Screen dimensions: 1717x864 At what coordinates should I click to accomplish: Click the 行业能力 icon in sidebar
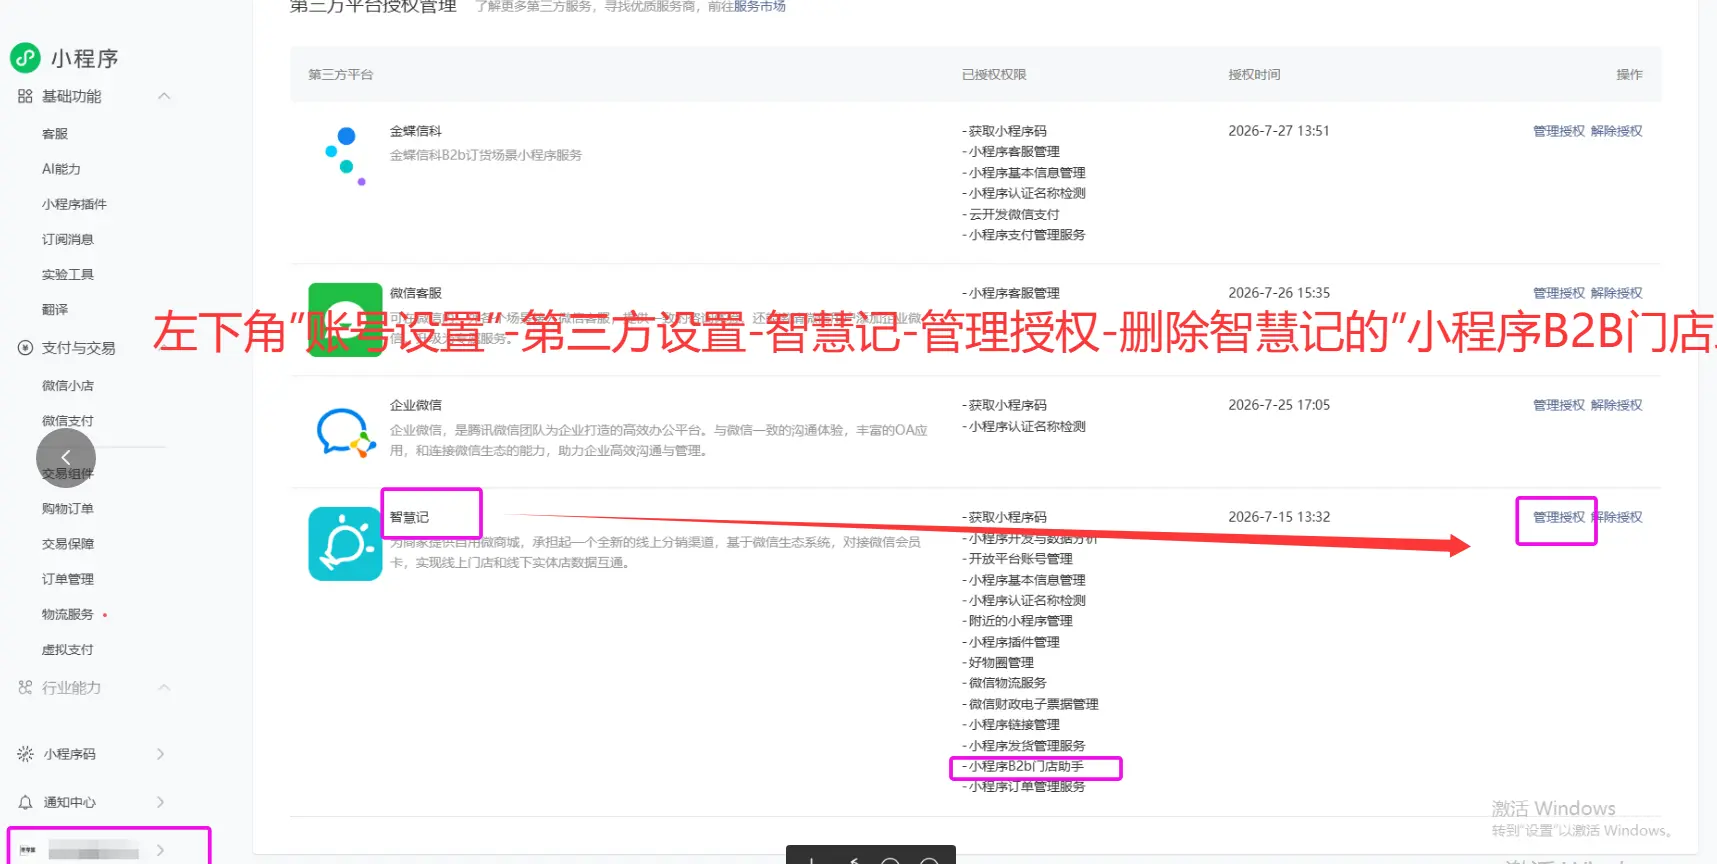click(x=25, y=688)
